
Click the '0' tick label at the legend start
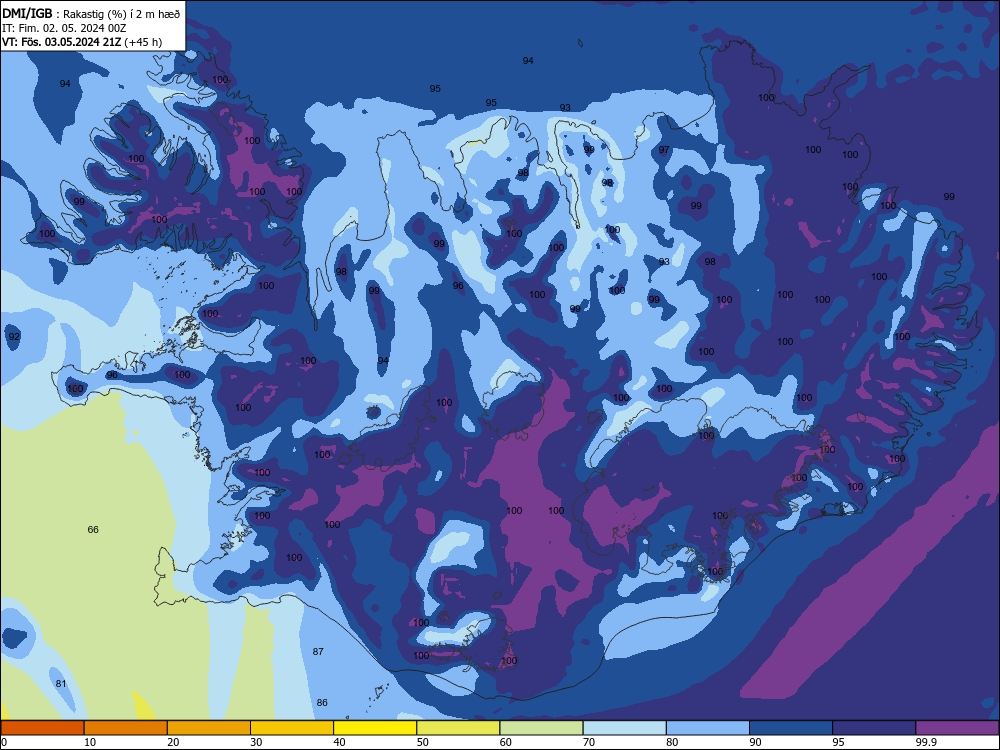(4, 742)
